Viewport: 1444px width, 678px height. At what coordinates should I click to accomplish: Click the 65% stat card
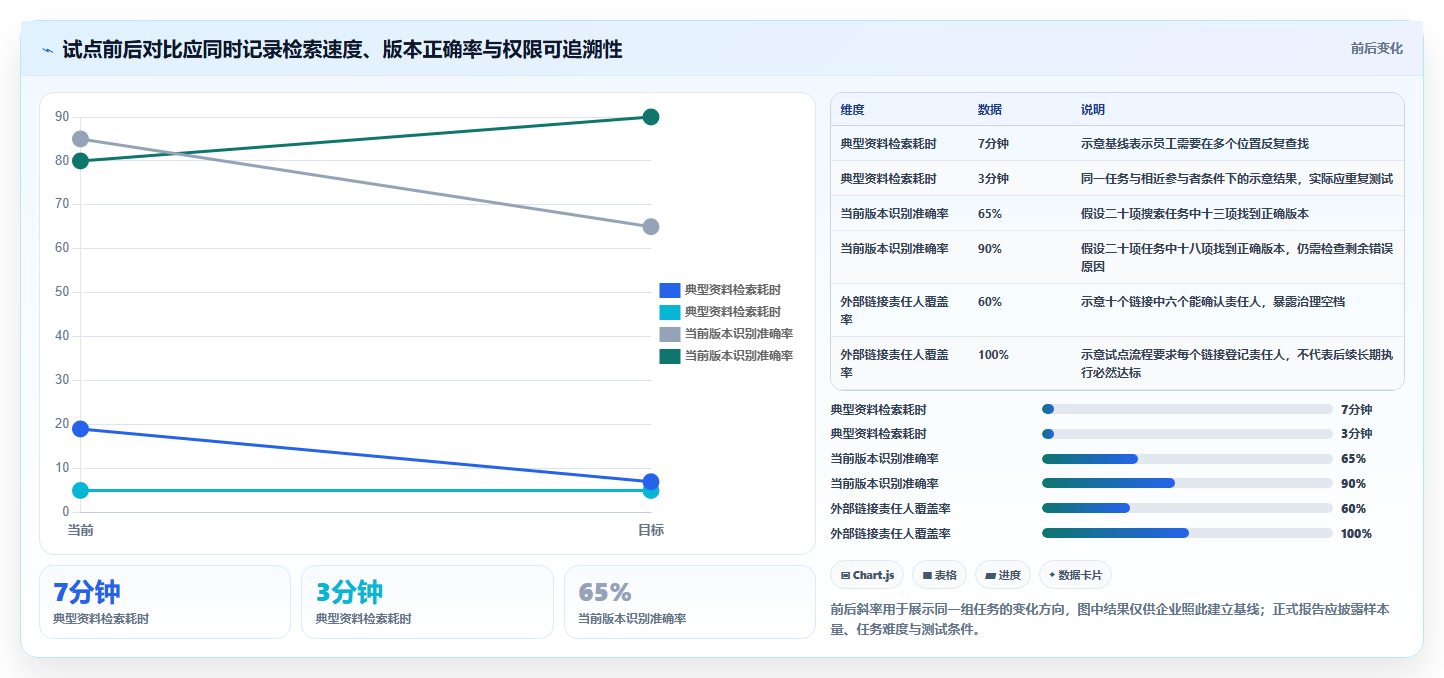point(690,602)
